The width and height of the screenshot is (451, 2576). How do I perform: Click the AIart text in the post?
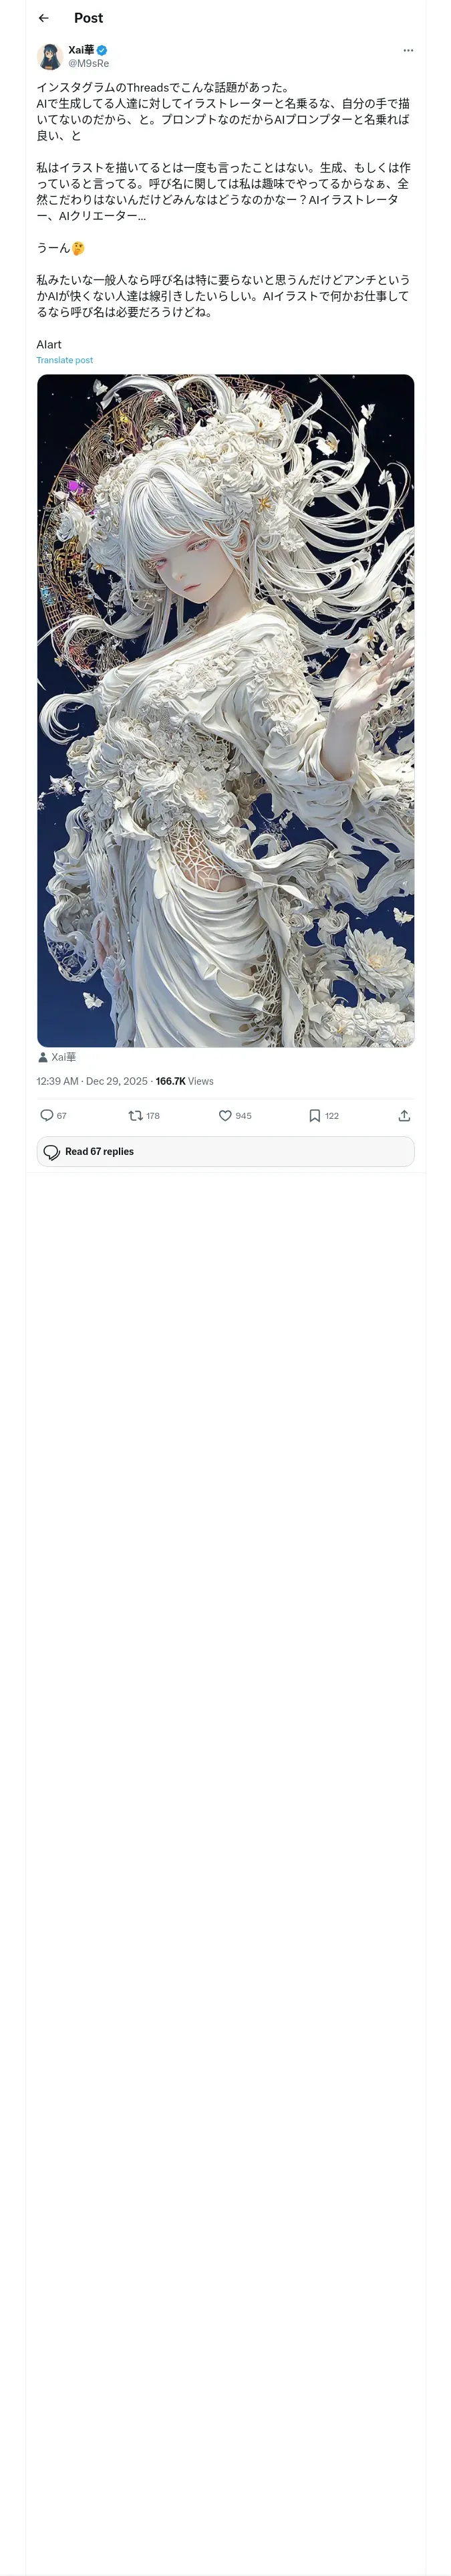pyautogui.click(x=49, y=344)
